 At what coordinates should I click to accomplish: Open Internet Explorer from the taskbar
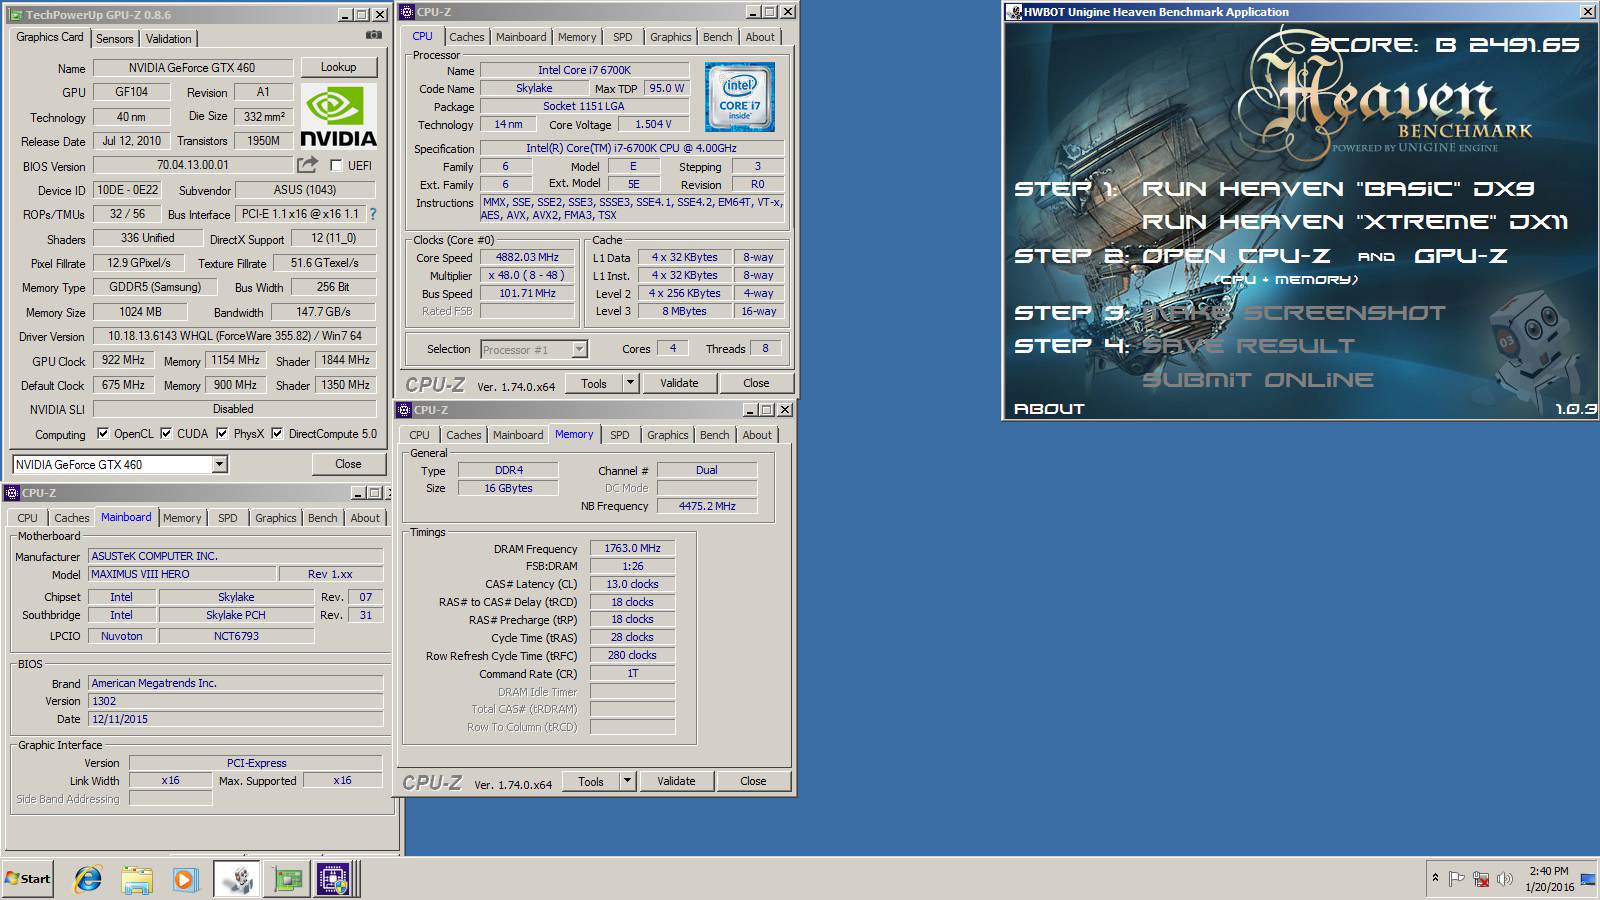tap(88, 879)
